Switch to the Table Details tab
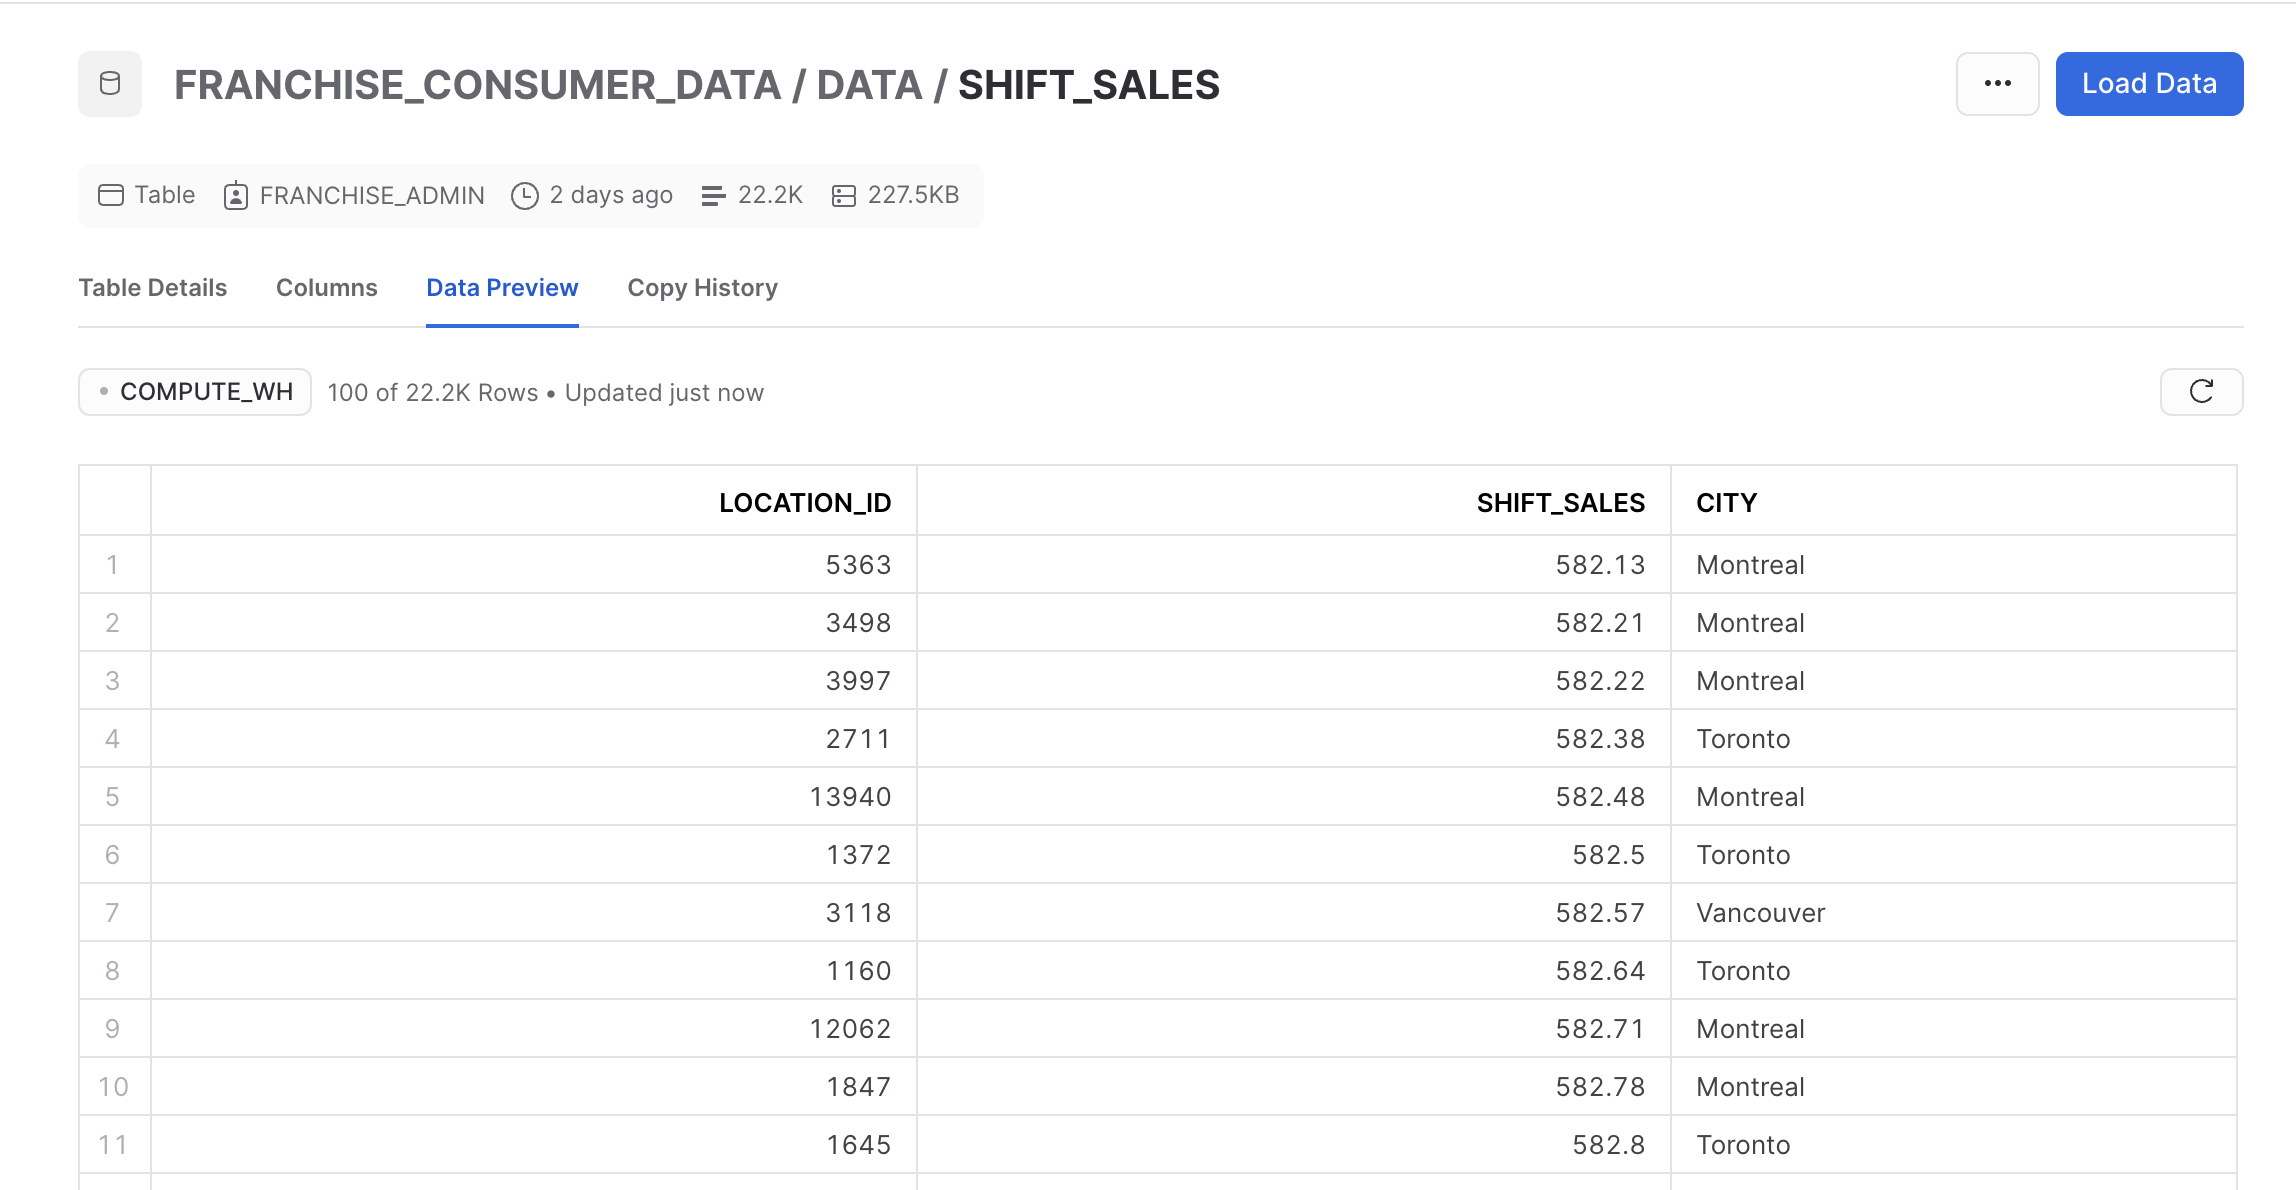The width and height of the screenshot is (2296, 1190). (x=153, y=288)
